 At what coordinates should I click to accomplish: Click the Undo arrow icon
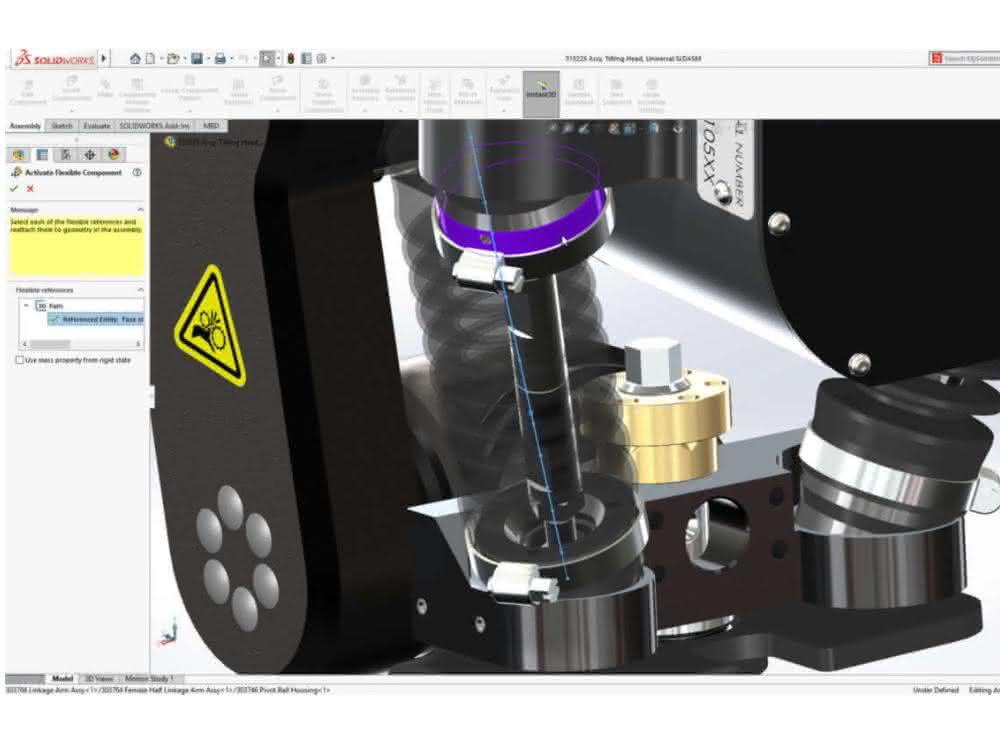(x=244, y=59)
